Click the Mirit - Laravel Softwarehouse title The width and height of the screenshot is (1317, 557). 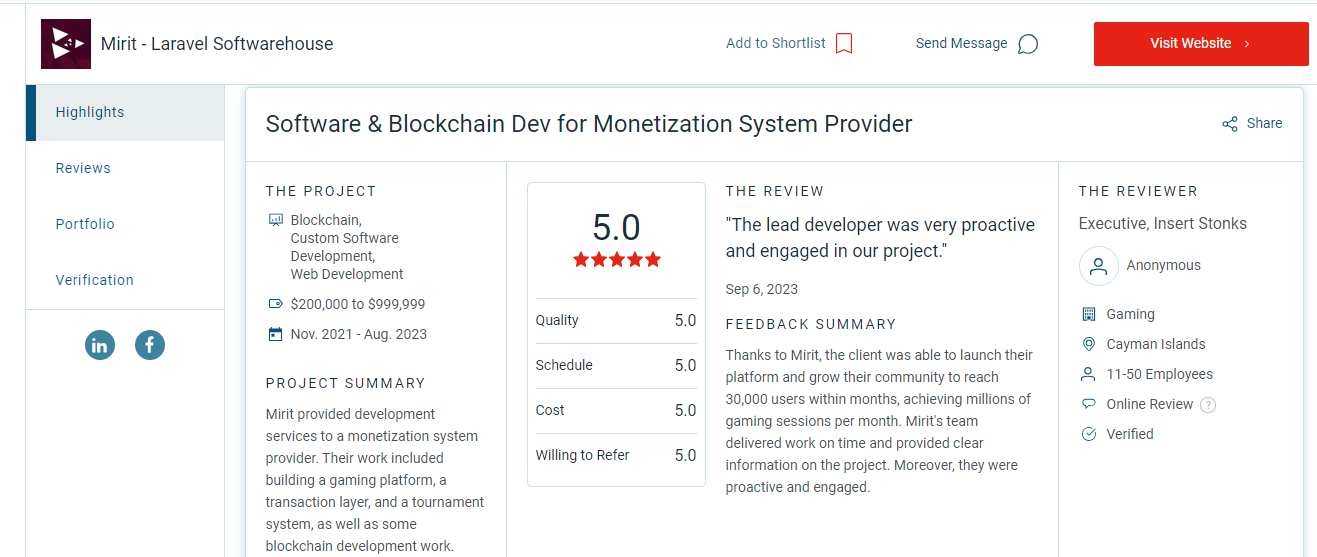[x=217, y=44]
